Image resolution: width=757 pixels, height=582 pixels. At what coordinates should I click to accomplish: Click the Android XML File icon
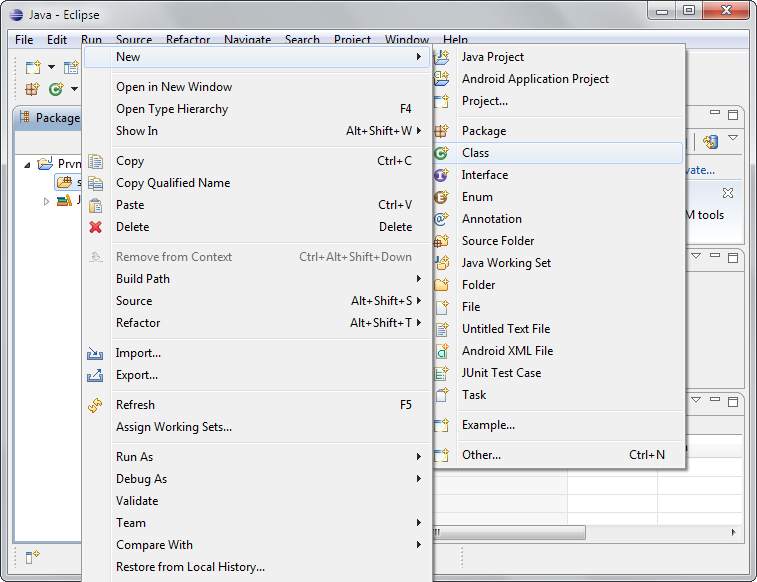click(x=442, y=351)
